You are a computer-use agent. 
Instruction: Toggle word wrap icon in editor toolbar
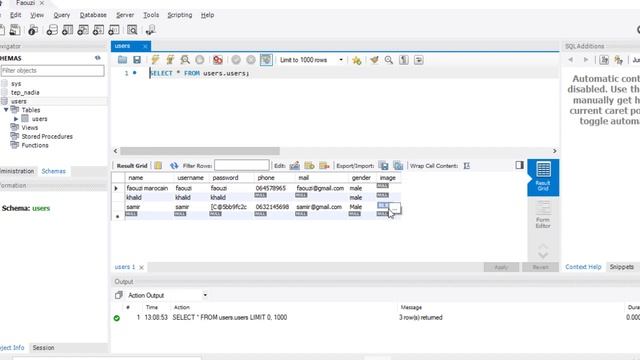pyautogui.click(x=418, y=60)
